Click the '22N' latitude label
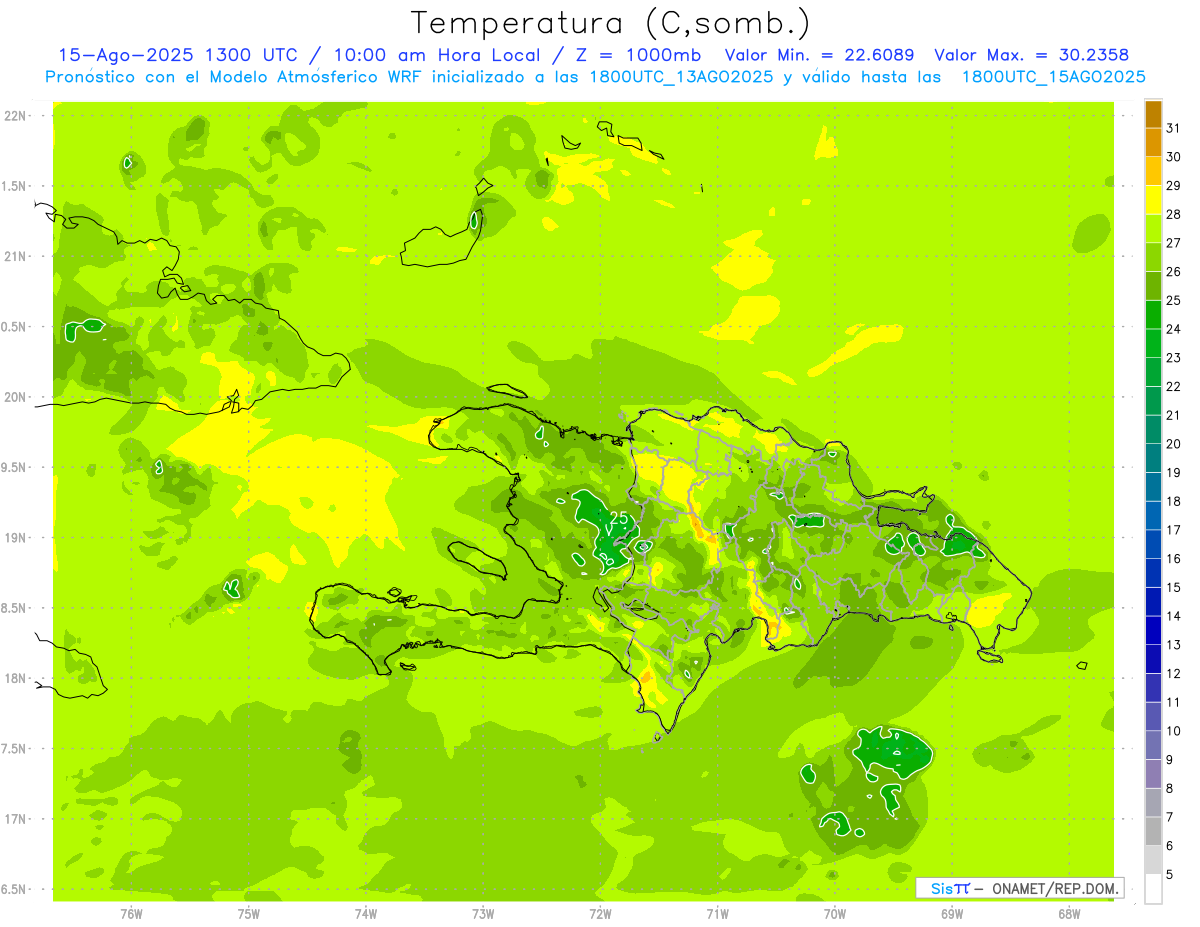Viewport: 1200px width, 927px height. [x=14, y=116]
